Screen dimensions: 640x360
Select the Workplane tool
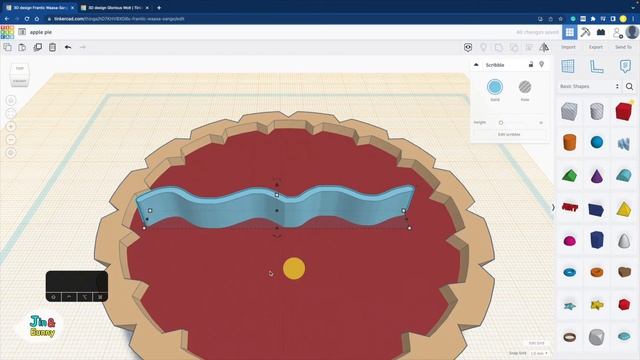click(568, 66)
